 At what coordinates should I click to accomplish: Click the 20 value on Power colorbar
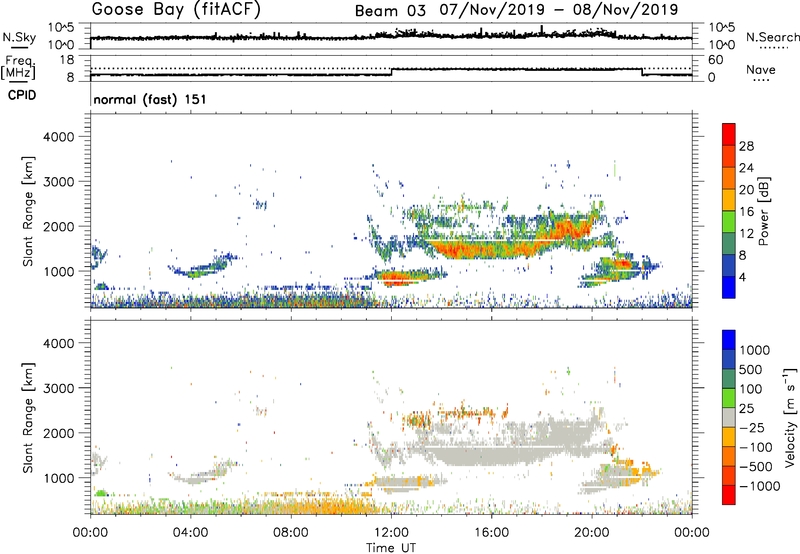click(746, 190)
